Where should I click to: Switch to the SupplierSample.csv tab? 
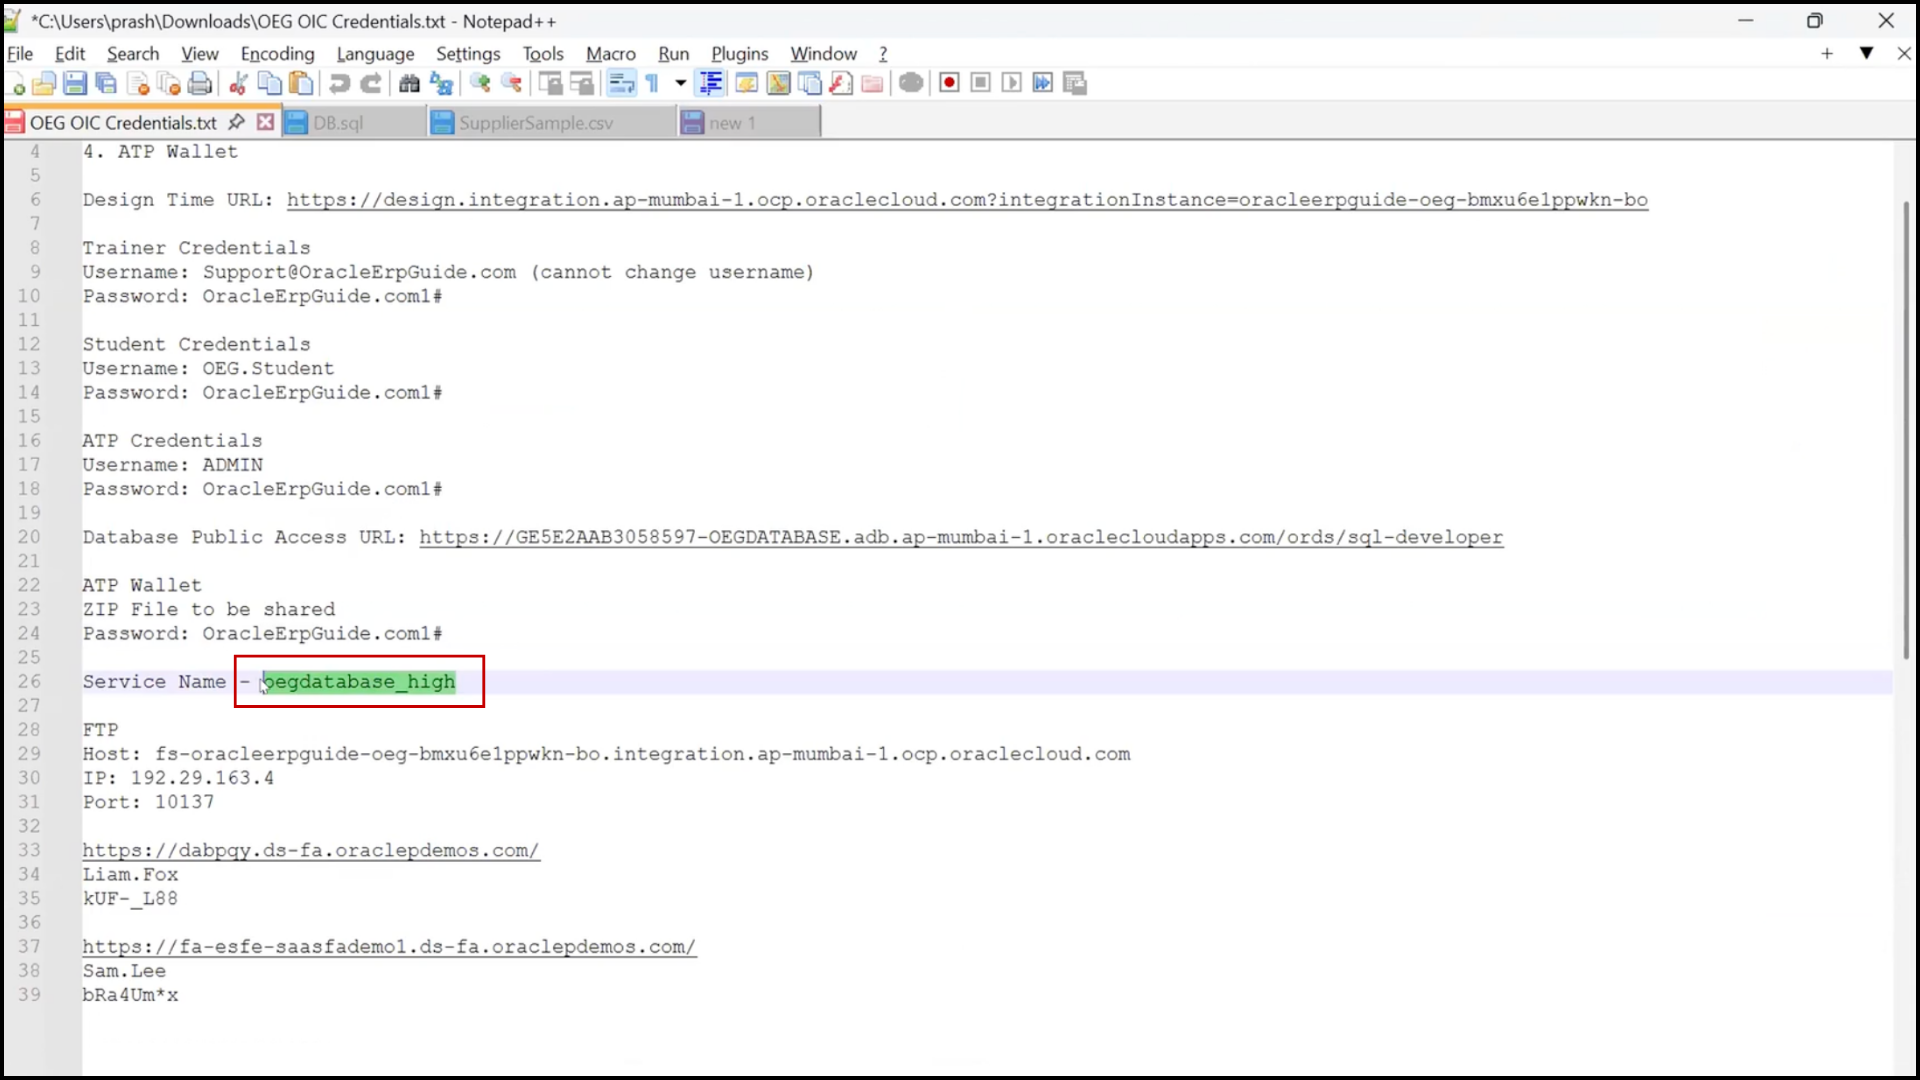550,122
